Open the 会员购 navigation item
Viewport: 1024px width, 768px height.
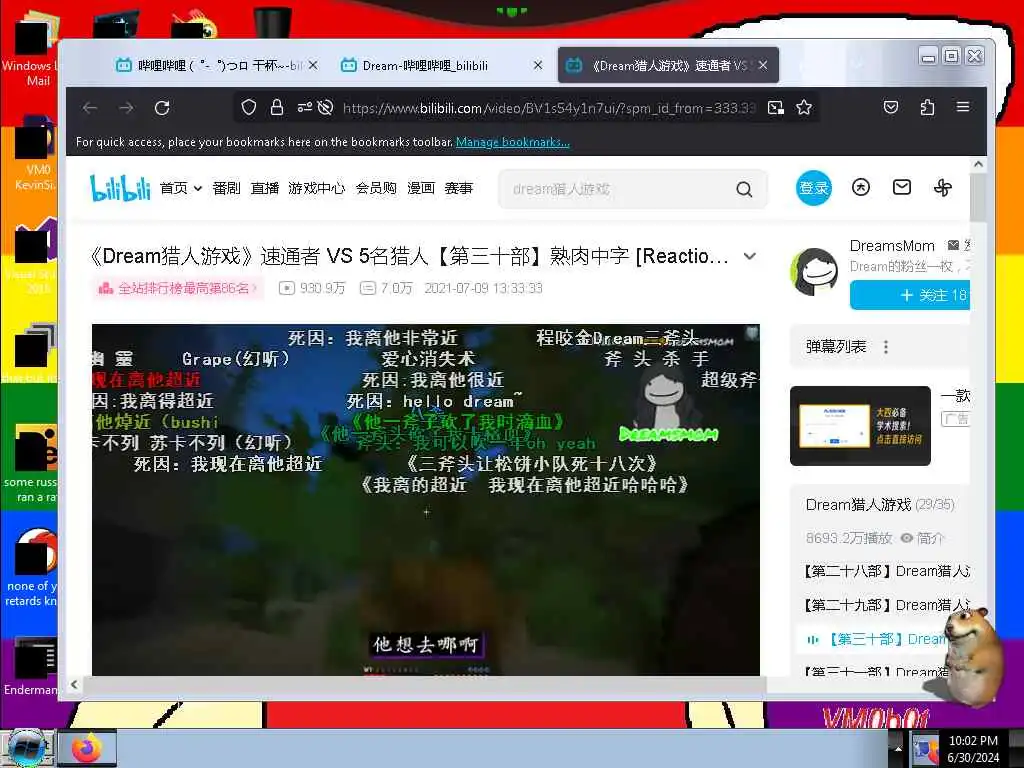tap(376, 188)
